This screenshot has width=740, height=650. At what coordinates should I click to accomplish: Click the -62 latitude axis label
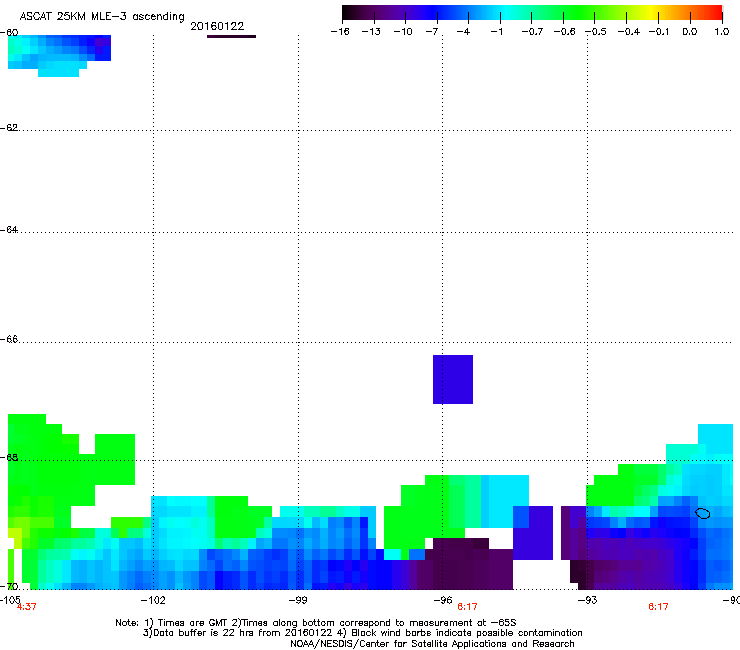tap(9, 127)
